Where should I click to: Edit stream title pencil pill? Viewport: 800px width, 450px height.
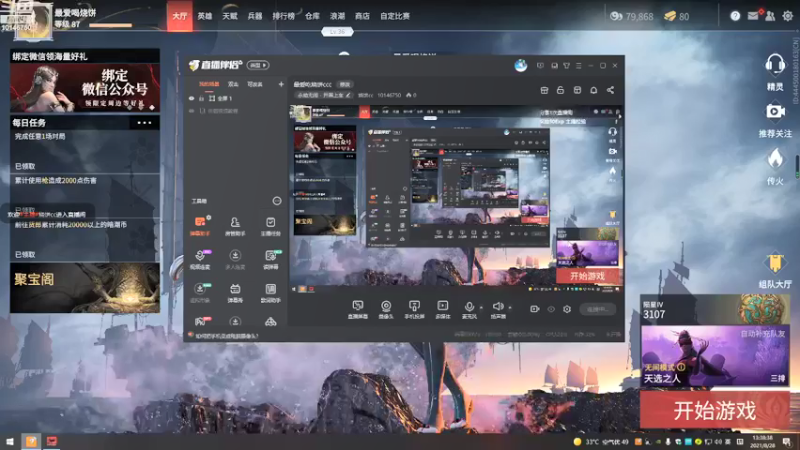(x=324, y=95)
